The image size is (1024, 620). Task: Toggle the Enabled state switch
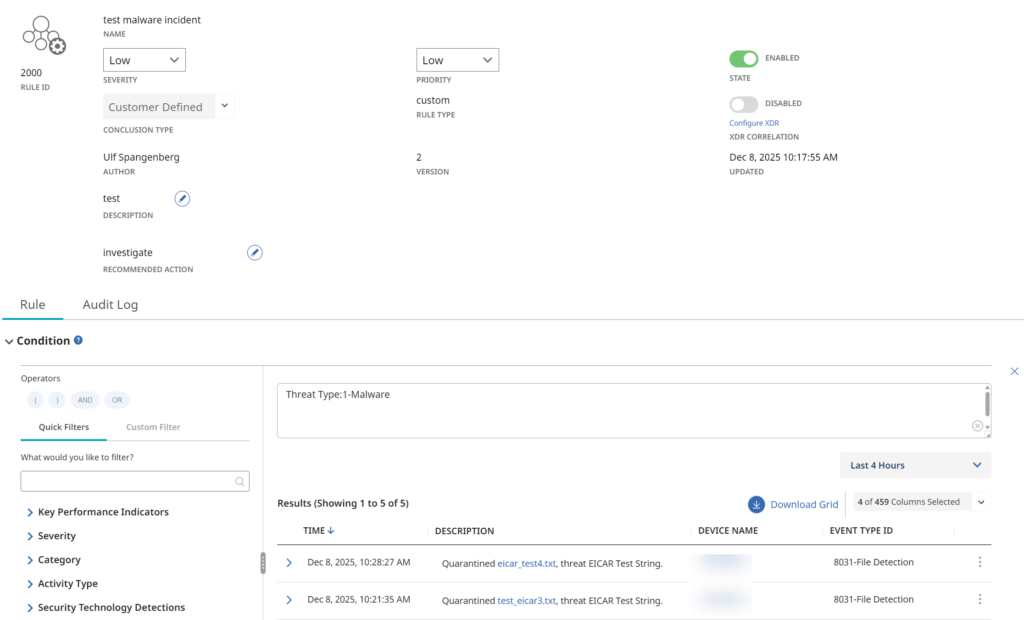click(744, 59)
